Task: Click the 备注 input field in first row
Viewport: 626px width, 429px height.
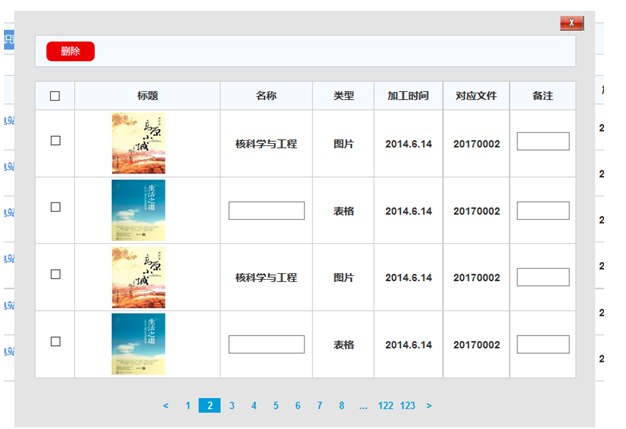Action: (543, 142)
